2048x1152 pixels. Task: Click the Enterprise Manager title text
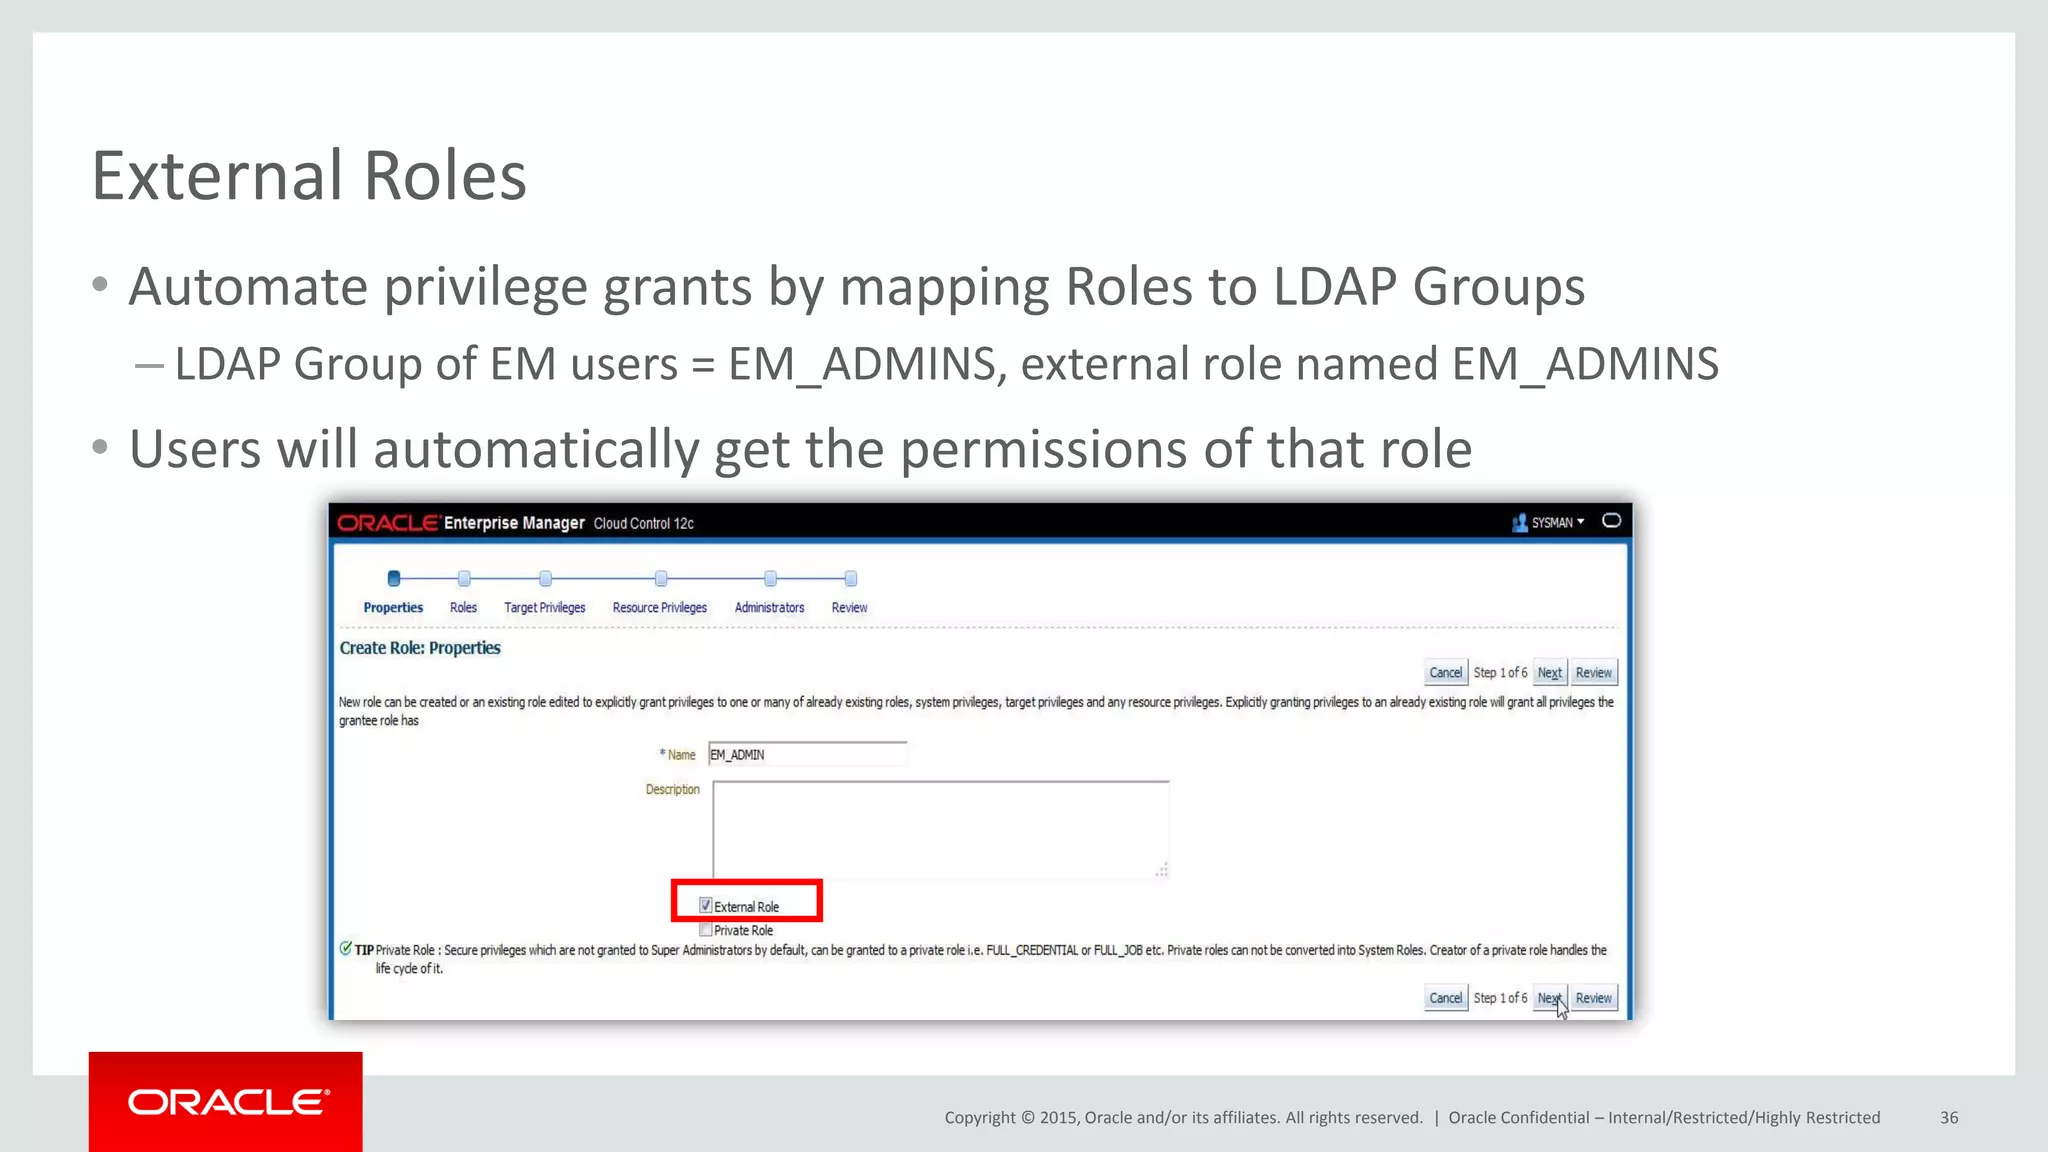click(x=514, y=523)
